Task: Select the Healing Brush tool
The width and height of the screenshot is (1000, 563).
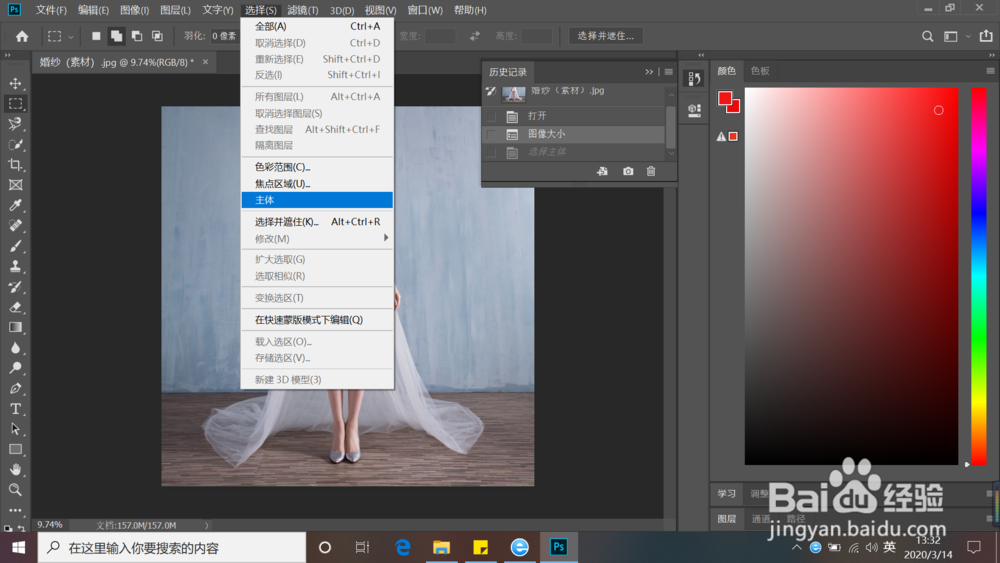Action: 15,226
